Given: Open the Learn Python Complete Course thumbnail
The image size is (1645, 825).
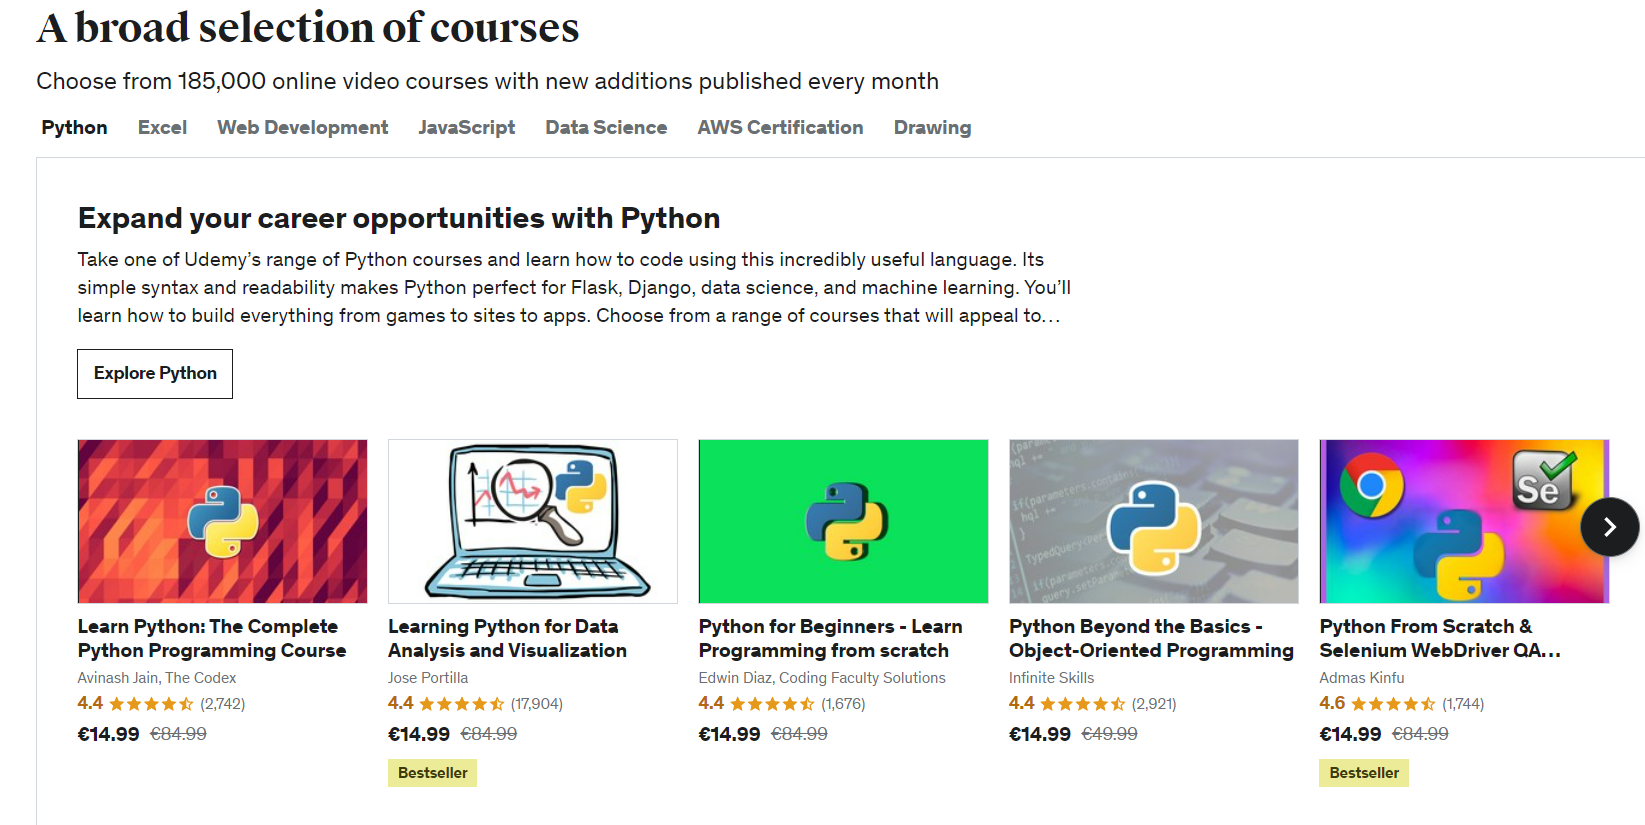Looking at the screenshot, I should pos(222,521).
